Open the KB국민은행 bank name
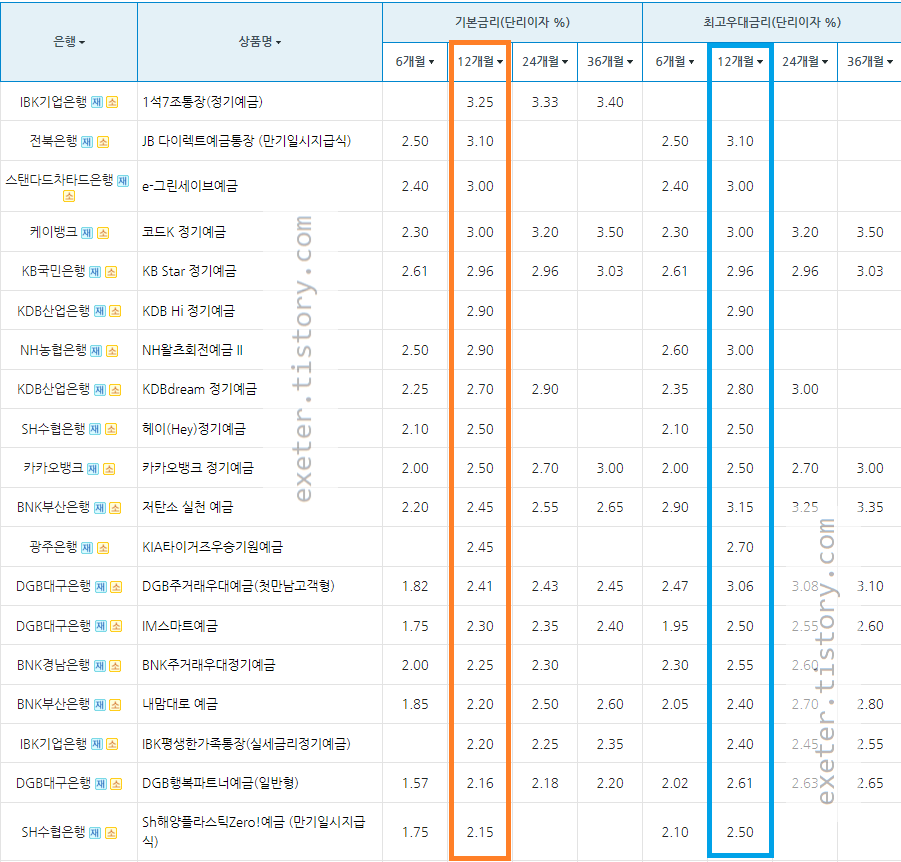The height and width of the screenshot is (862, 901). click(53, 271)
